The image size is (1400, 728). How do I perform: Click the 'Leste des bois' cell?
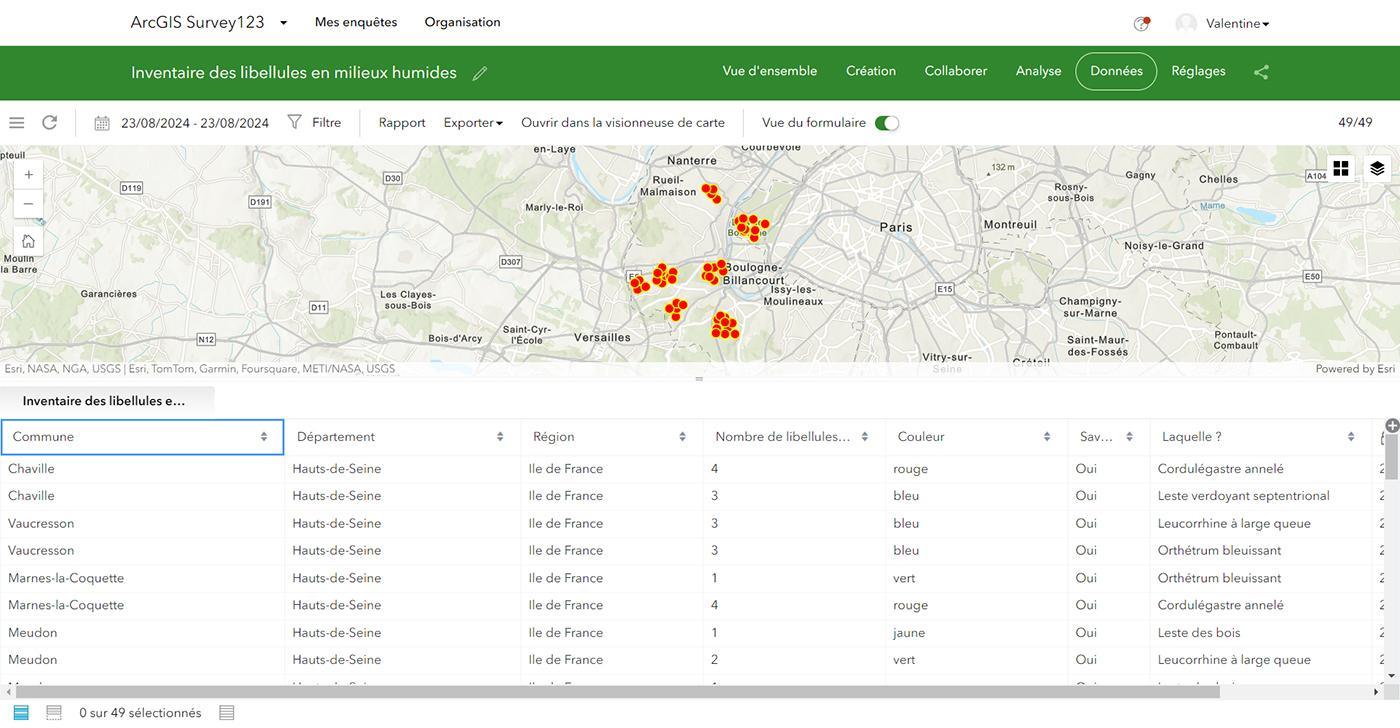coord(1199,632)
